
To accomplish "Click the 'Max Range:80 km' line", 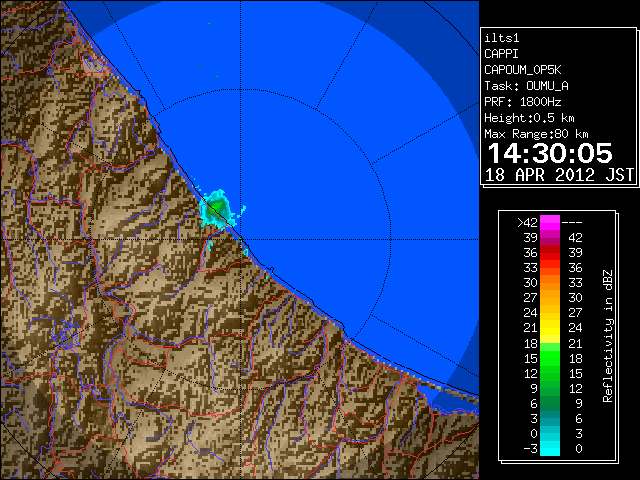I will [536, 134].
